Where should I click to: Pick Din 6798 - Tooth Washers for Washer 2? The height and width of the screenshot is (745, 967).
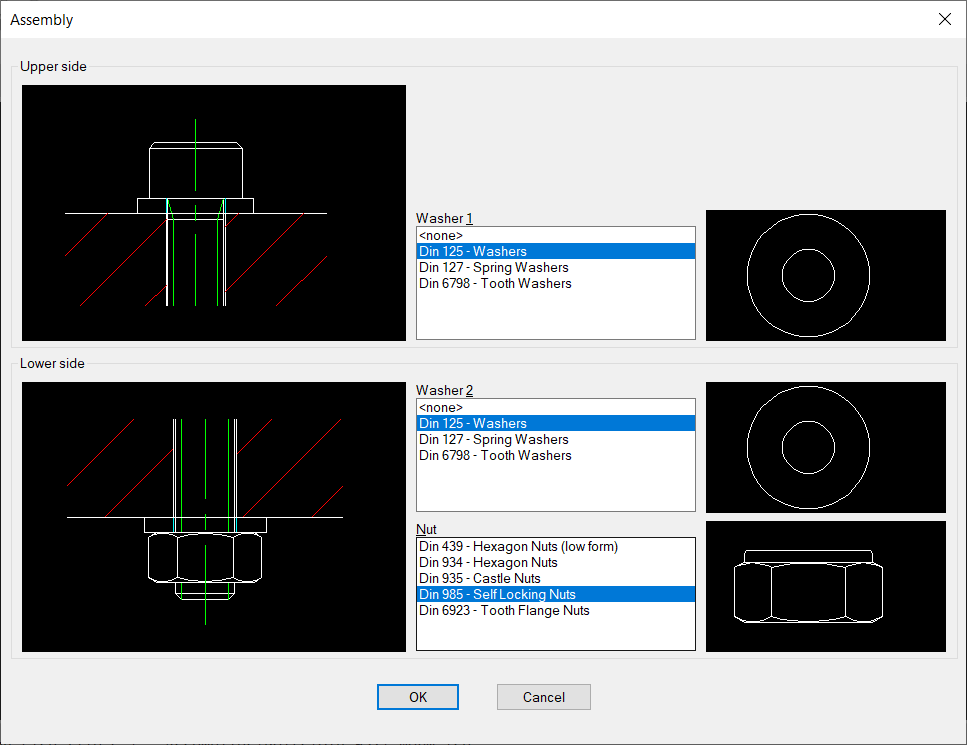tap(556, 456)
